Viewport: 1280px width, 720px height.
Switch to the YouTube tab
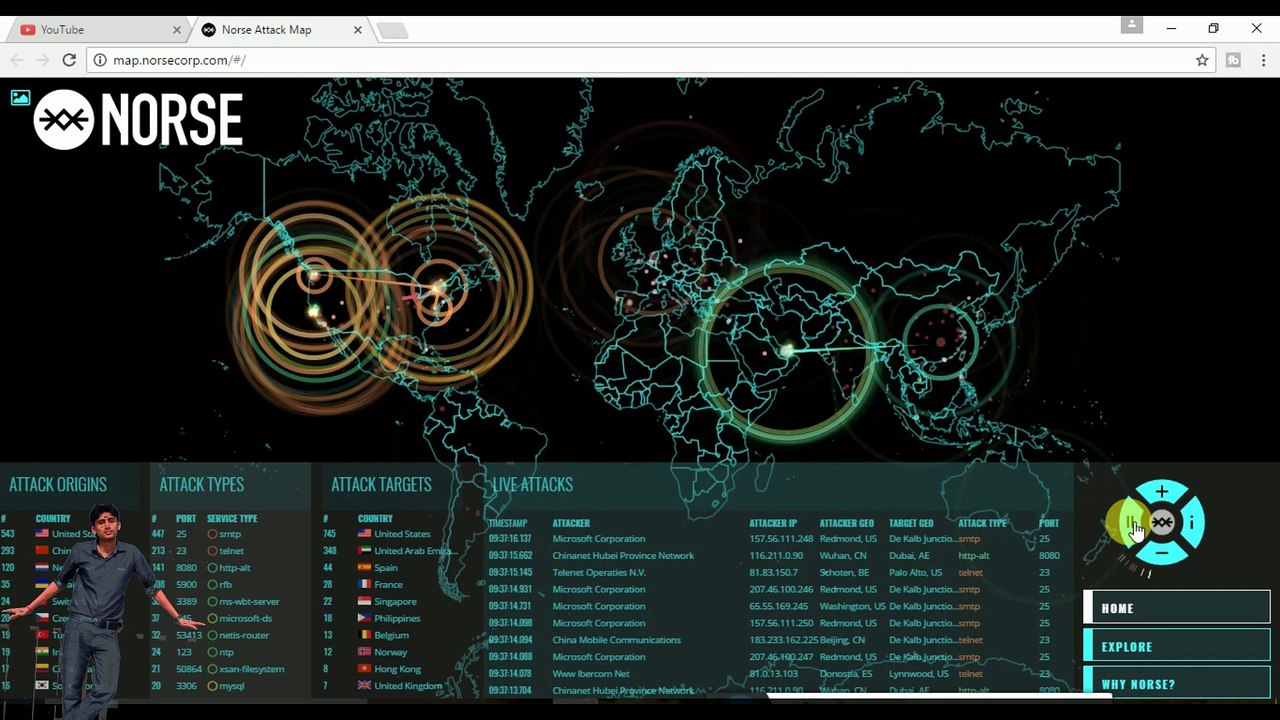98,30
